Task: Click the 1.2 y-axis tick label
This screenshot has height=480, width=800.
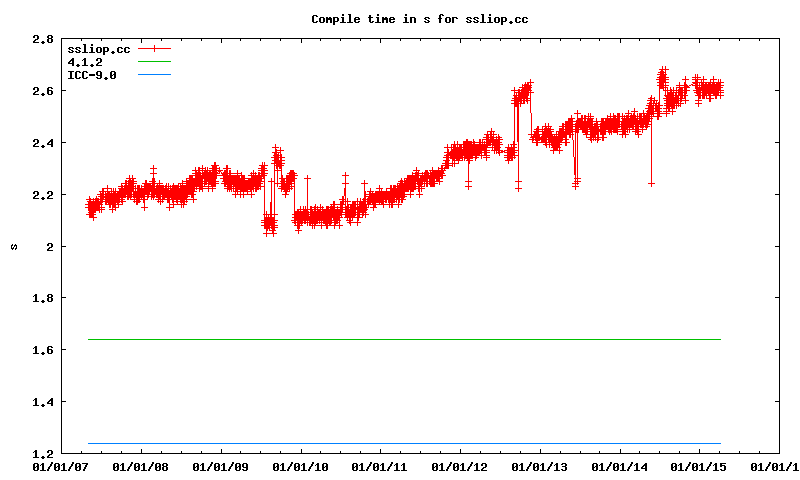Action: (x=42, y=454)
